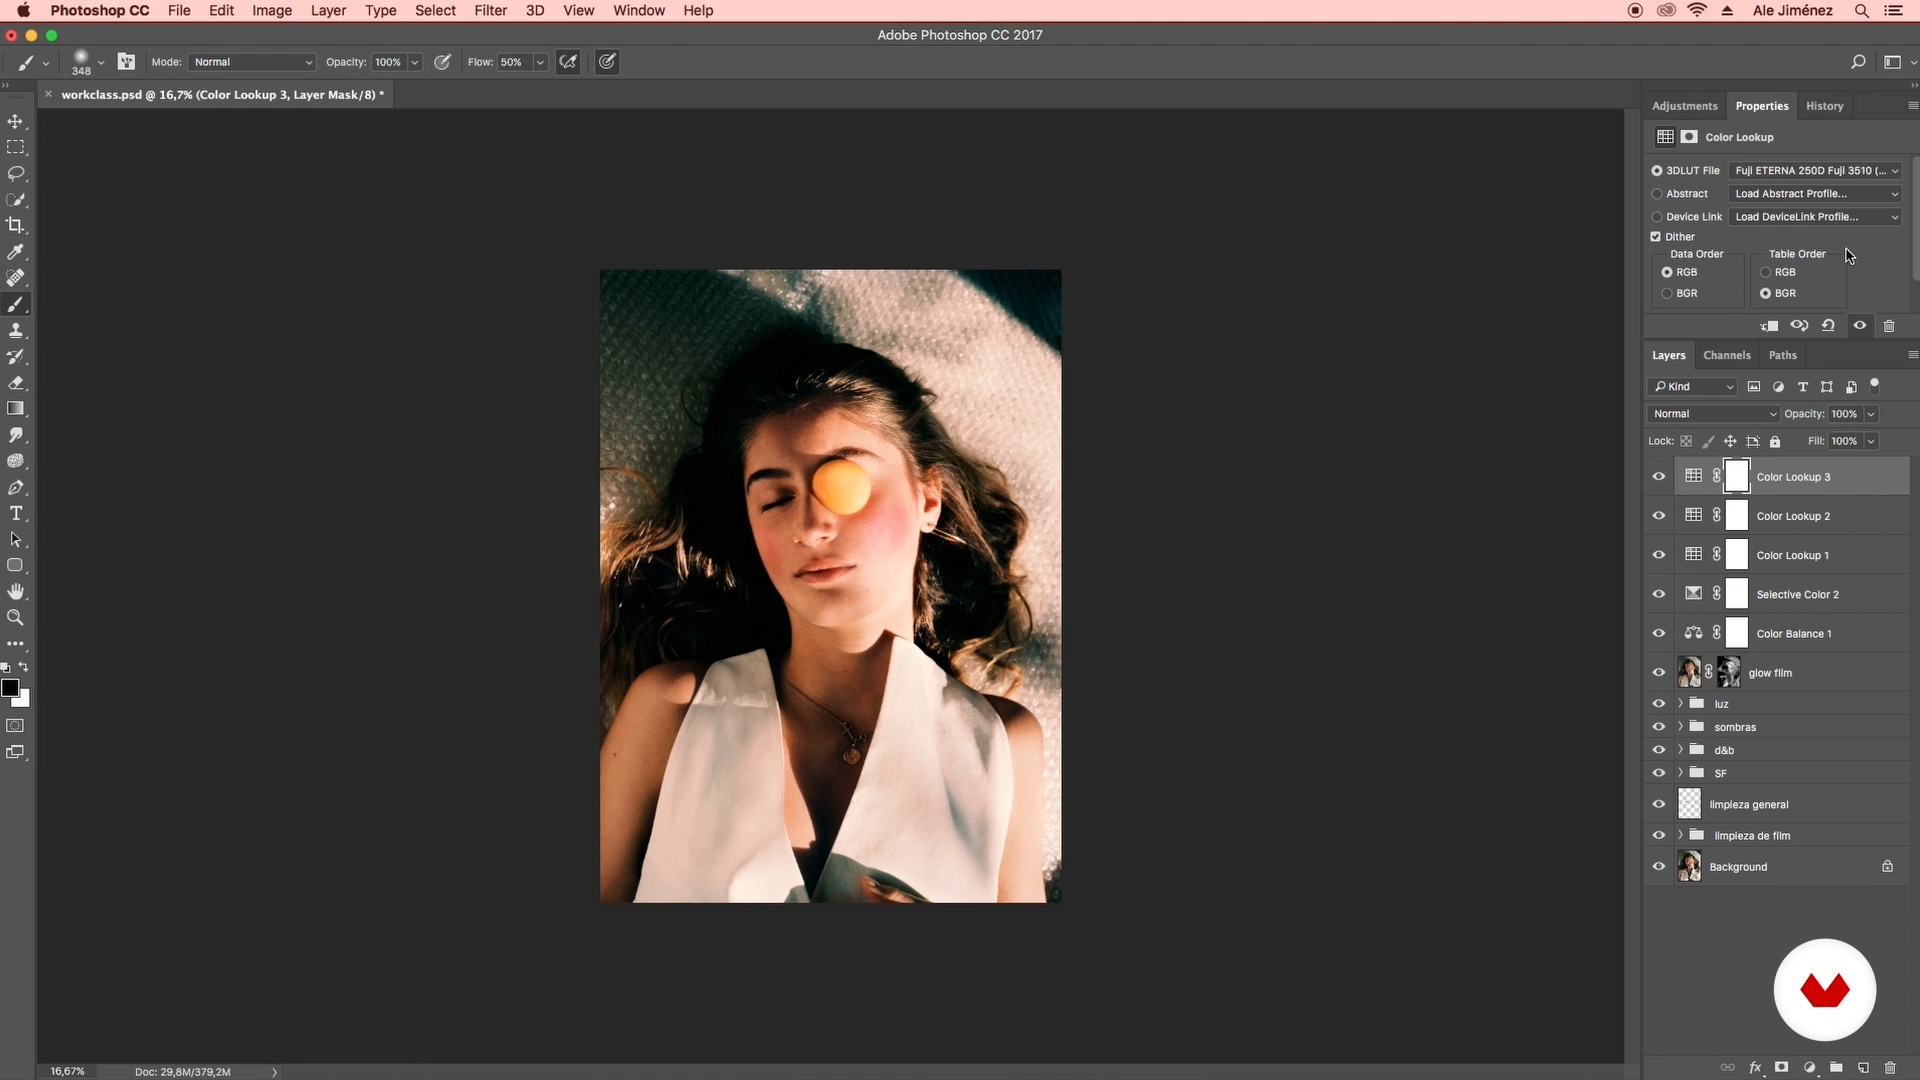Switch to the Channels tab
The image size is (1920, 1080).
tap(1726, 355)
